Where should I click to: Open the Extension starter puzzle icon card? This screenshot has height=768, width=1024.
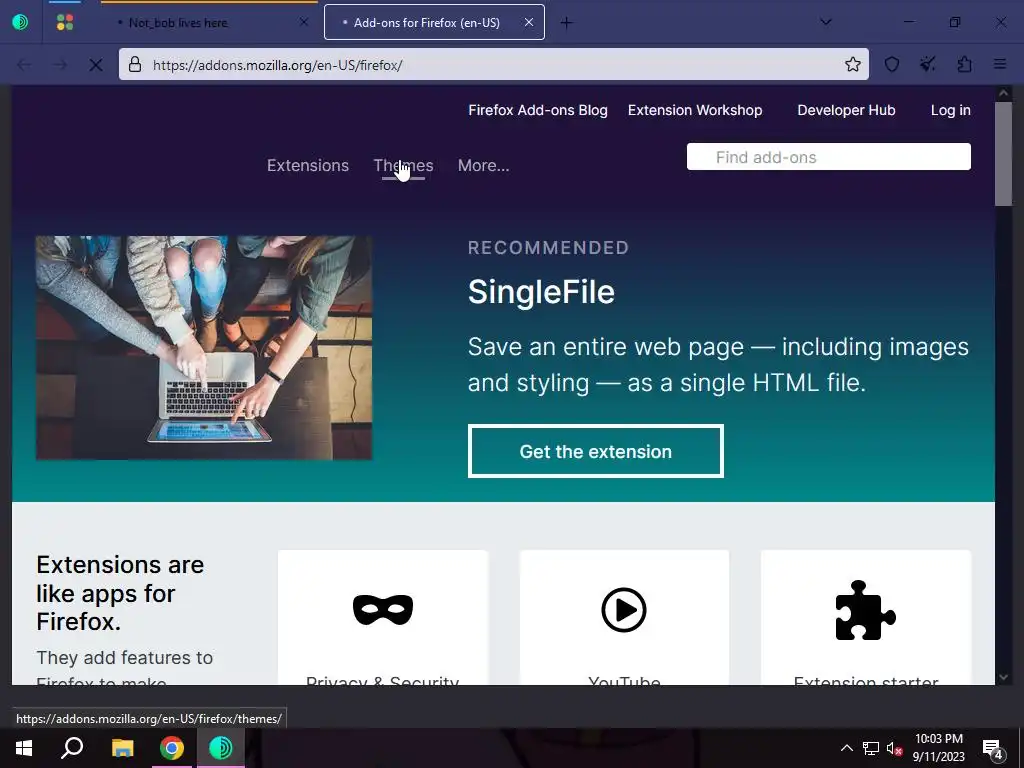pyautogui.click(x=866, y=617)
